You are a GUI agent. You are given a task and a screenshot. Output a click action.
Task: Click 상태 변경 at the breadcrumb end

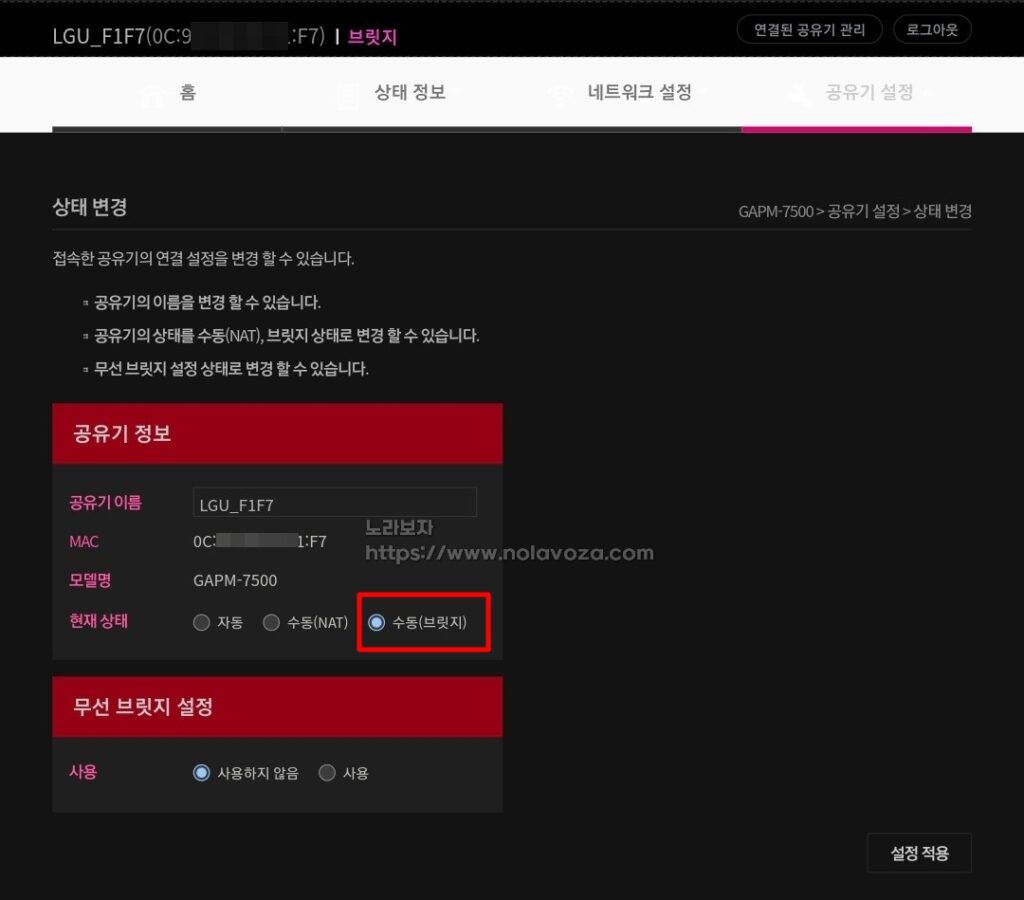point(942,212)
